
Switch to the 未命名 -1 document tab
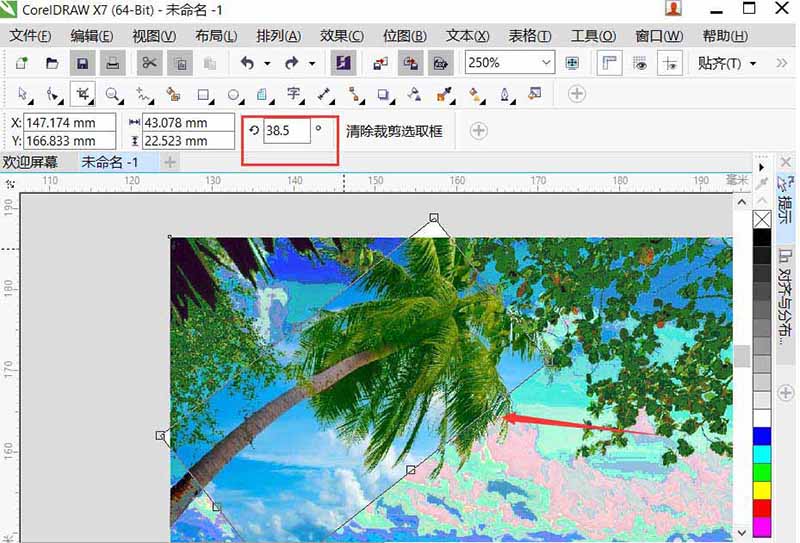(110, 162)
